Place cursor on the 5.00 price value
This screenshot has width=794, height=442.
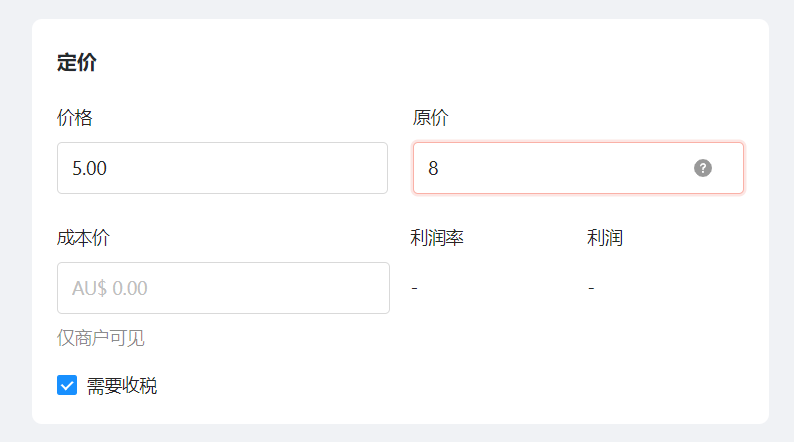point(89,169)
